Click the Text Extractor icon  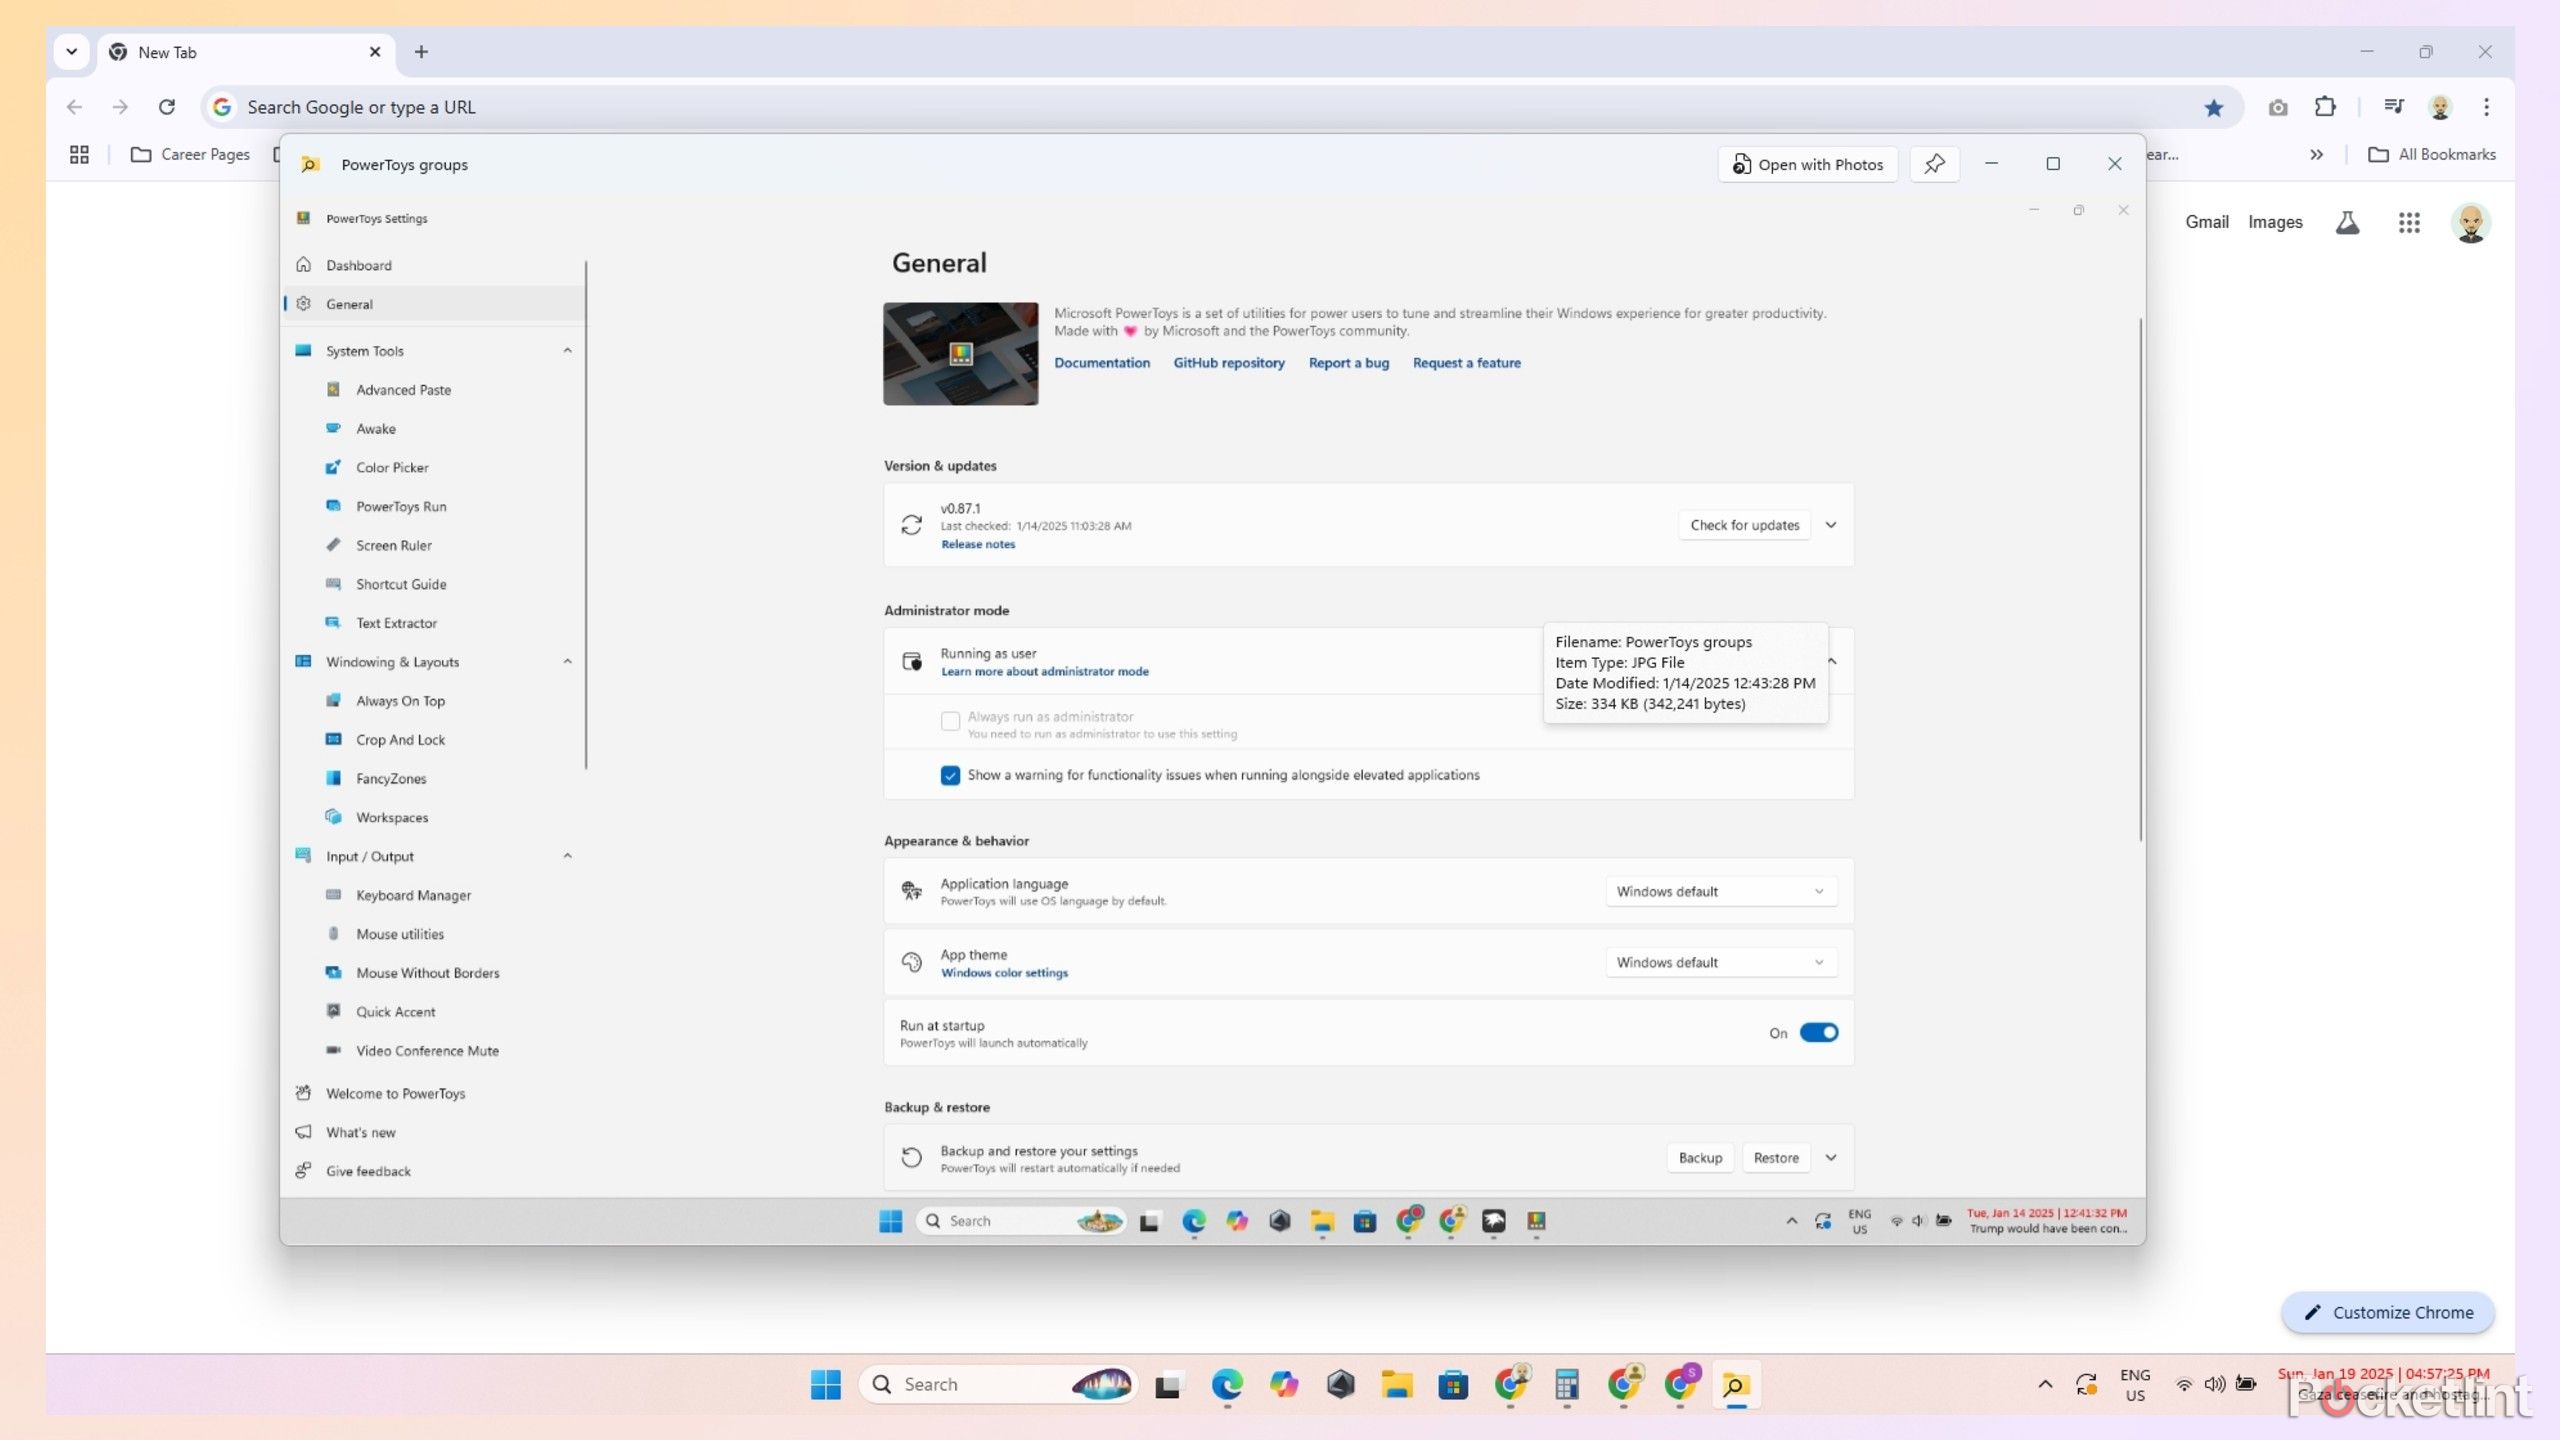(333, 623)
